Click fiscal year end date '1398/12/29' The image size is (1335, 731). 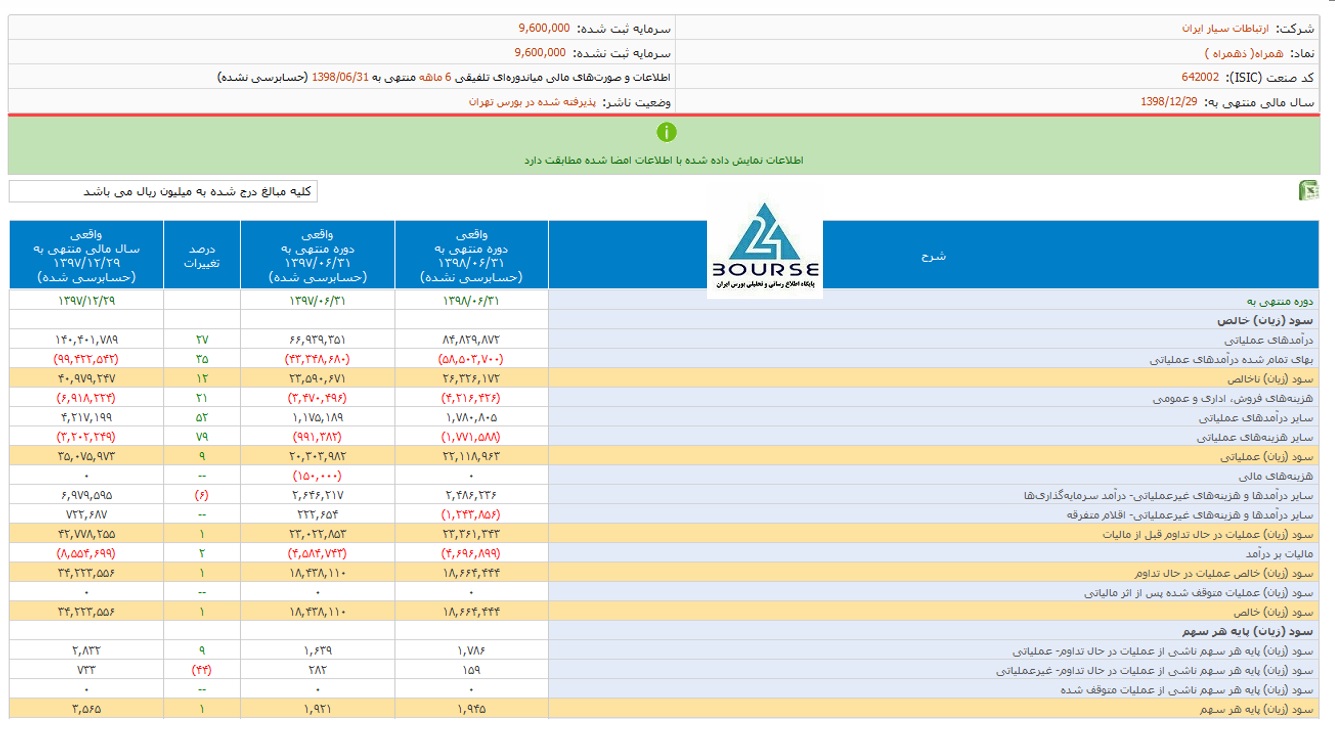click(x=1168, y=102)
